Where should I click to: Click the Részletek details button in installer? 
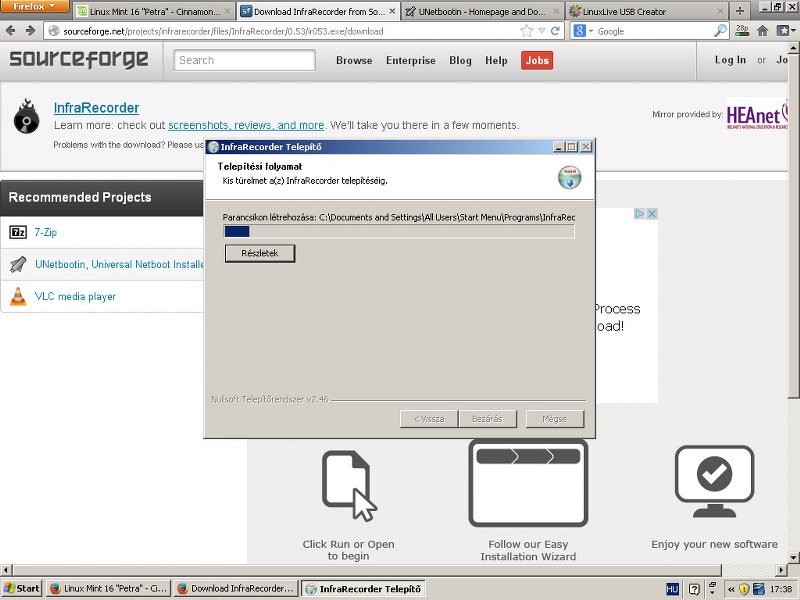coord(260,253)
